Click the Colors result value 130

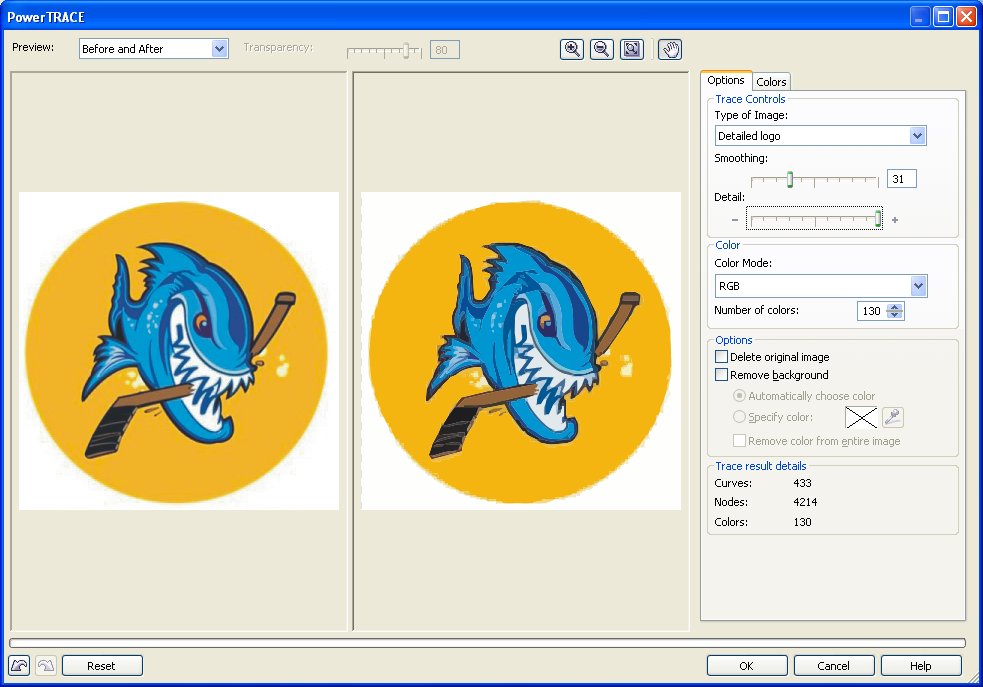coord(802,522)
